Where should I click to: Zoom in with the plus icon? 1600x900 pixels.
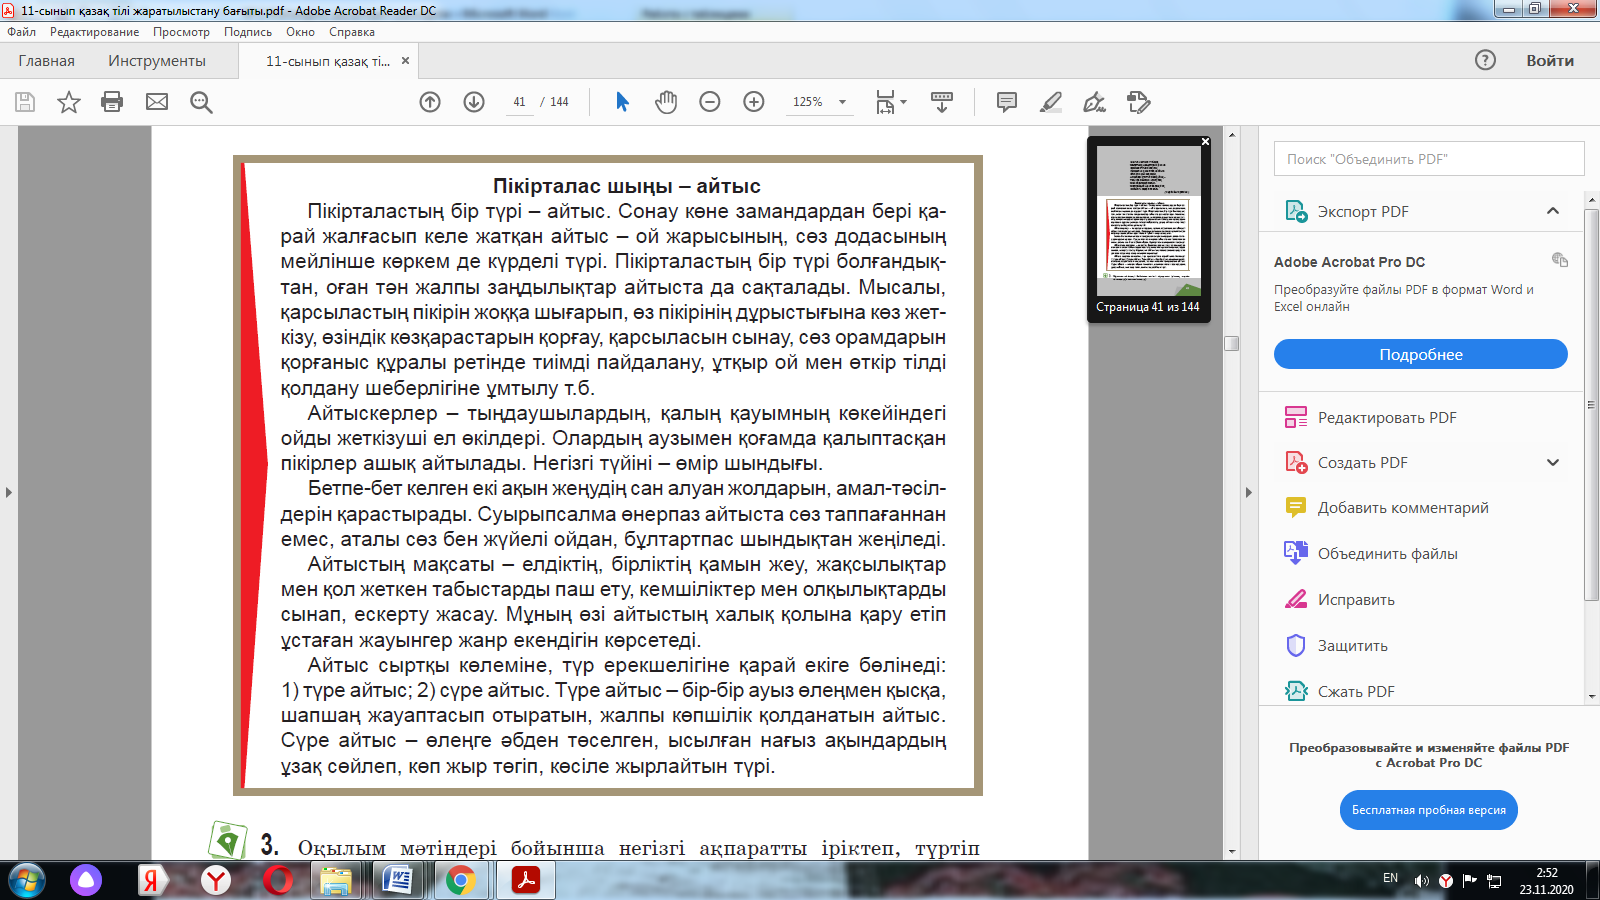click(754, 102)
